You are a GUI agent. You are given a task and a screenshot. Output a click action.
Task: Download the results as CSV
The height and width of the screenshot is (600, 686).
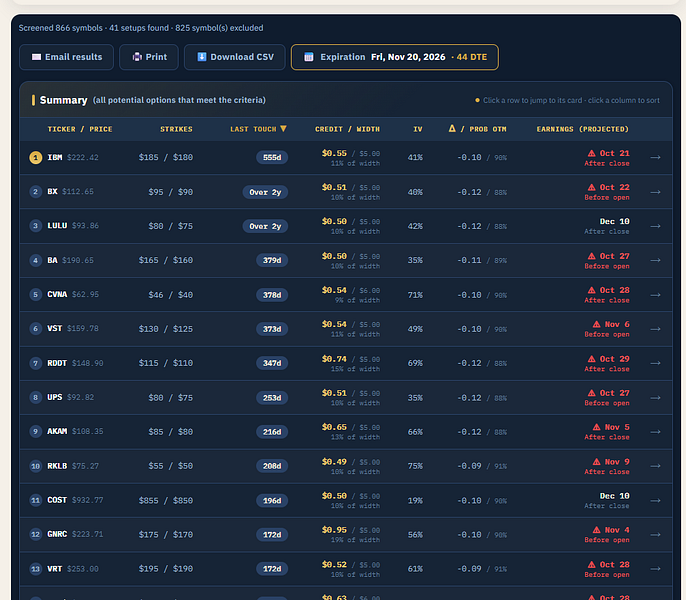point(235,57)
